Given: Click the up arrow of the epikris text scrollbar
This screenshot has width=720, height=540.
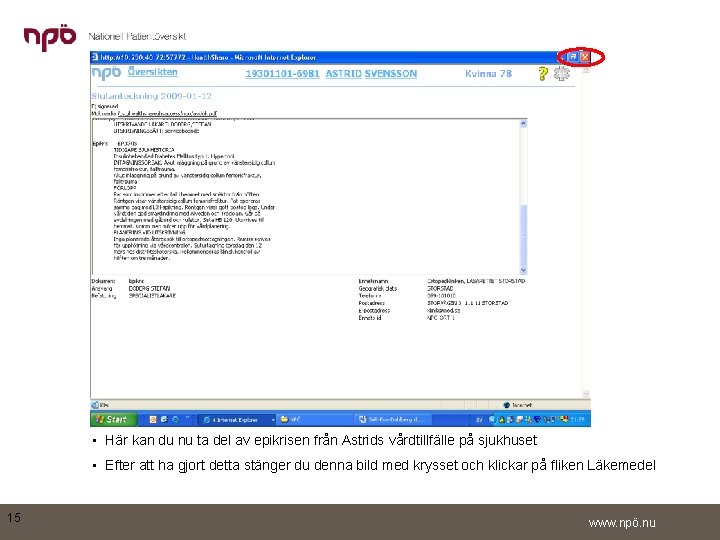Looking at the screenshot, I should tap(523, 123).
